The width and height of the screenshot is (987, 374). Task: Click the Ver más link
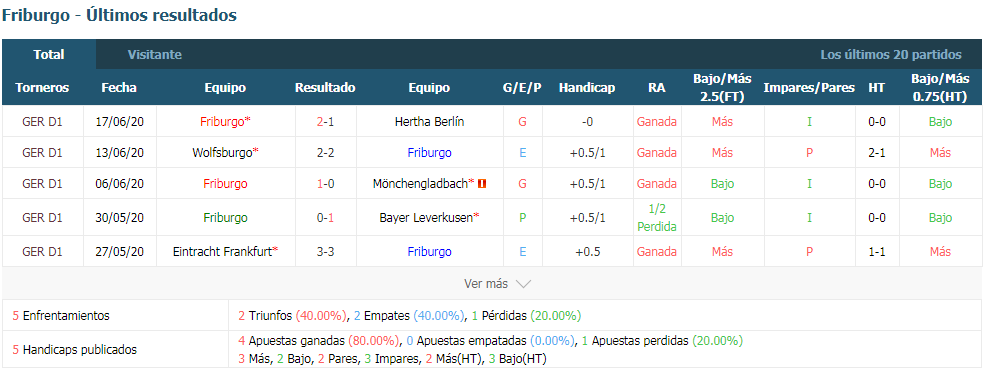486,284
